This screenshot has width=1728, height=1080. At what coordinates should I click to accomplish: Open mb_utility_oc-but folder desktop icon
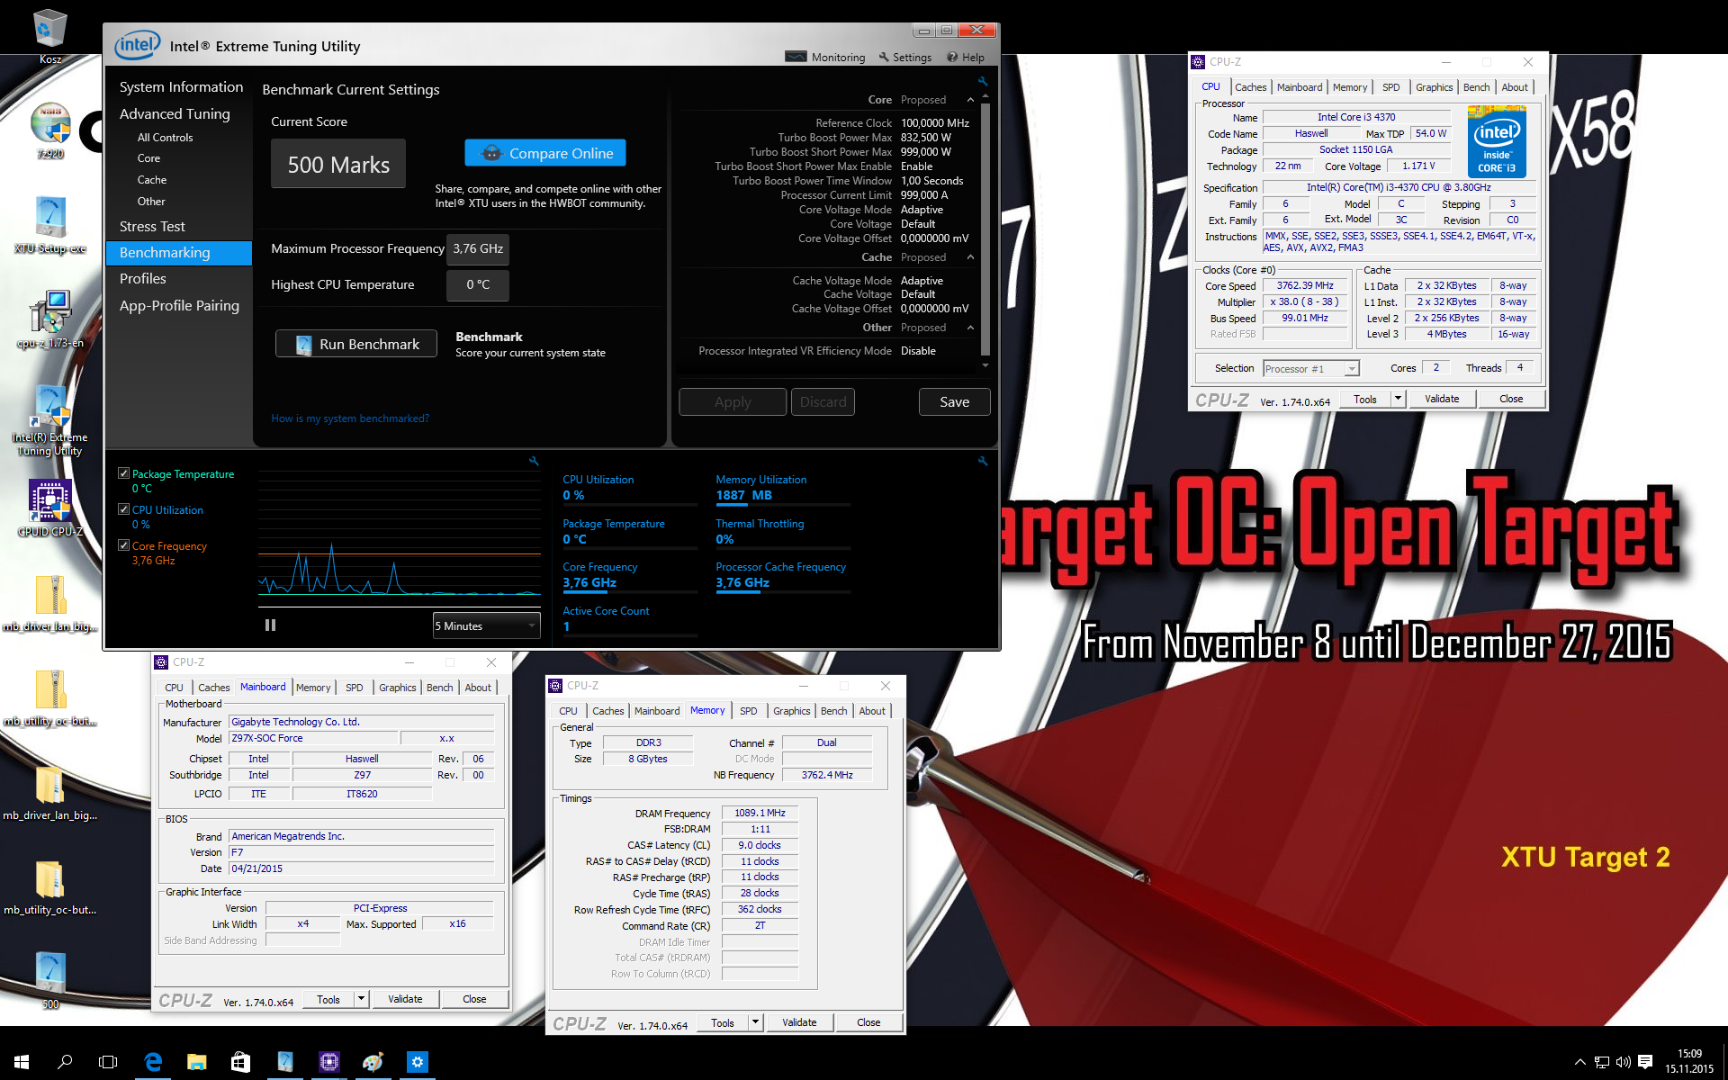pyautogui.click(x=50, y=887)
